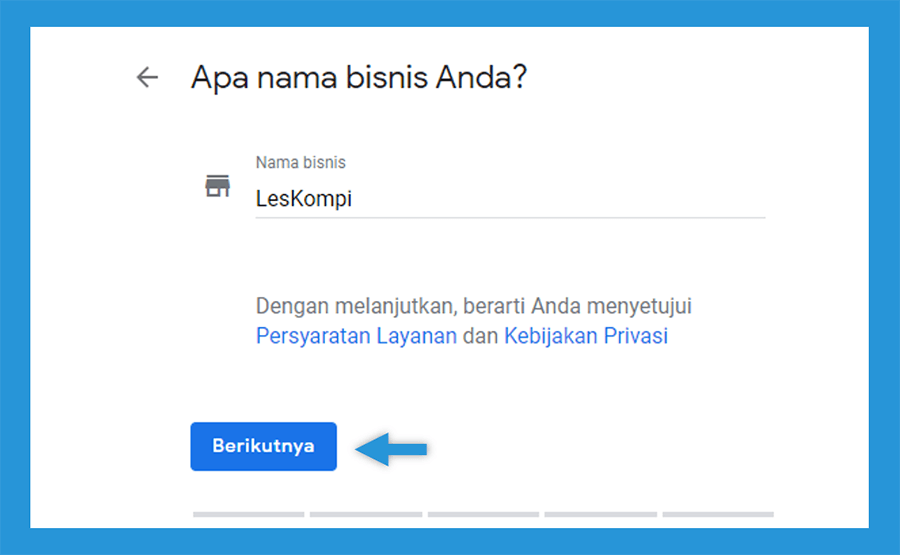Click the first progress bar segment
The width and height of the screenshot is (900, 555).
point(249,514)
